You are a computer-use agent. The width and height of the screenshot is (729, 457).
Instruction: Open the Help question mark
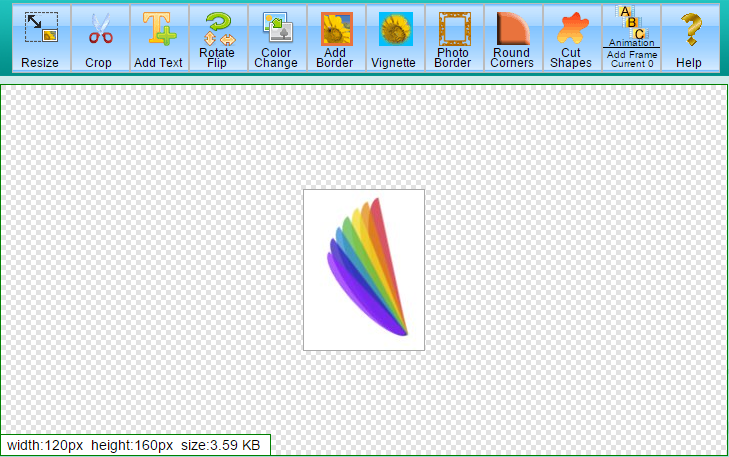pos(690,39)
